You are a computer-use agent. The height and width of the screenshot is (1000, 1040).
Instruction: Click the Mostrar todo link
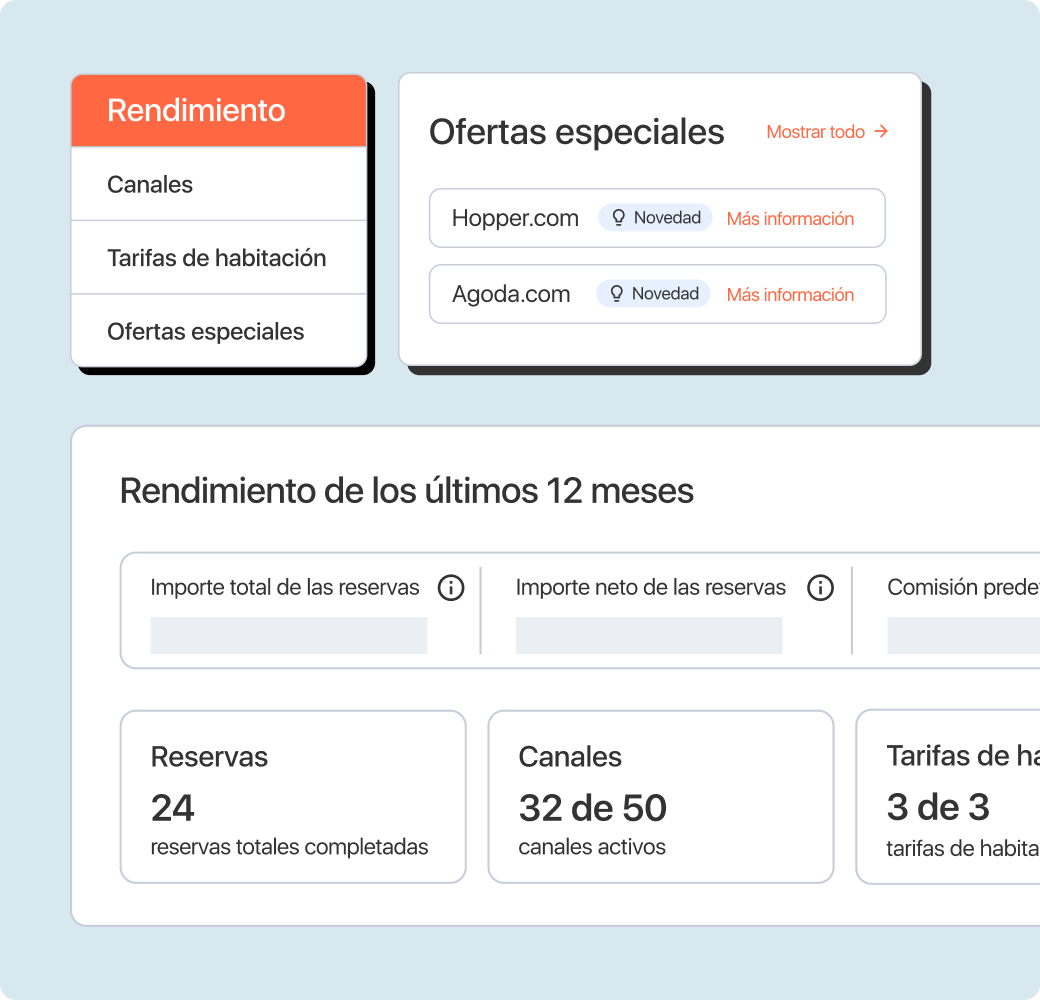point(815,132)
